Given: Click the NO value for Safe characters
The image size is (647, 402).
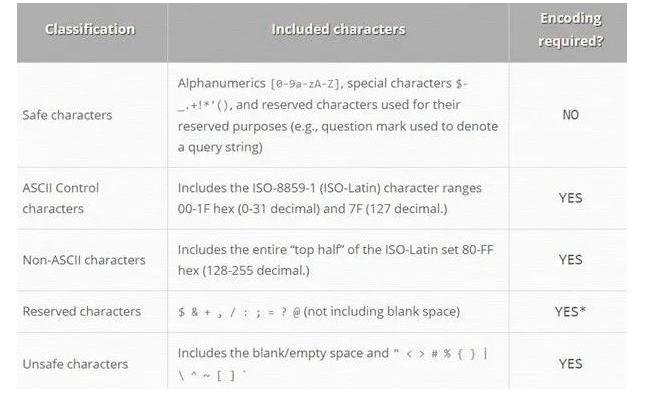Looking at the screenshot, I should 571,115.
